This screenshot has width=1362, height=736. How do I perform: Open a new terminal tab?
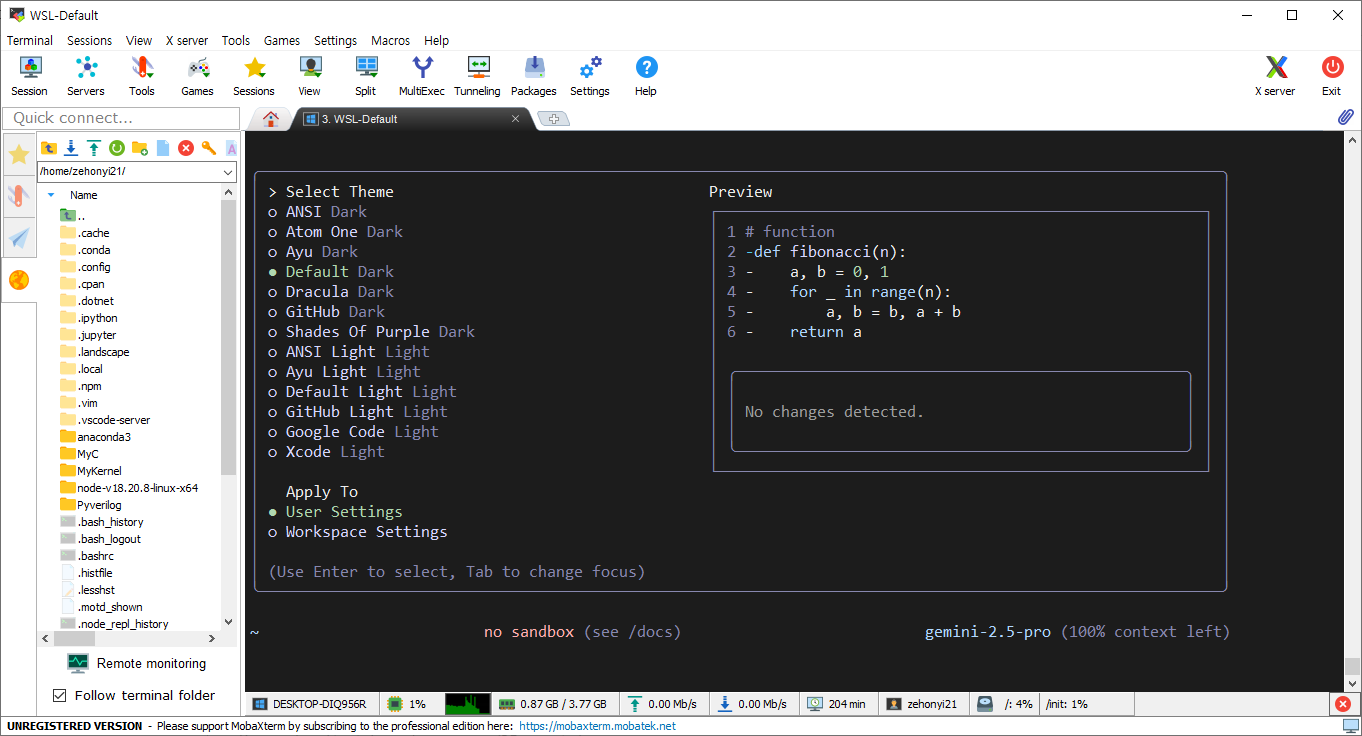pos(553,119)
